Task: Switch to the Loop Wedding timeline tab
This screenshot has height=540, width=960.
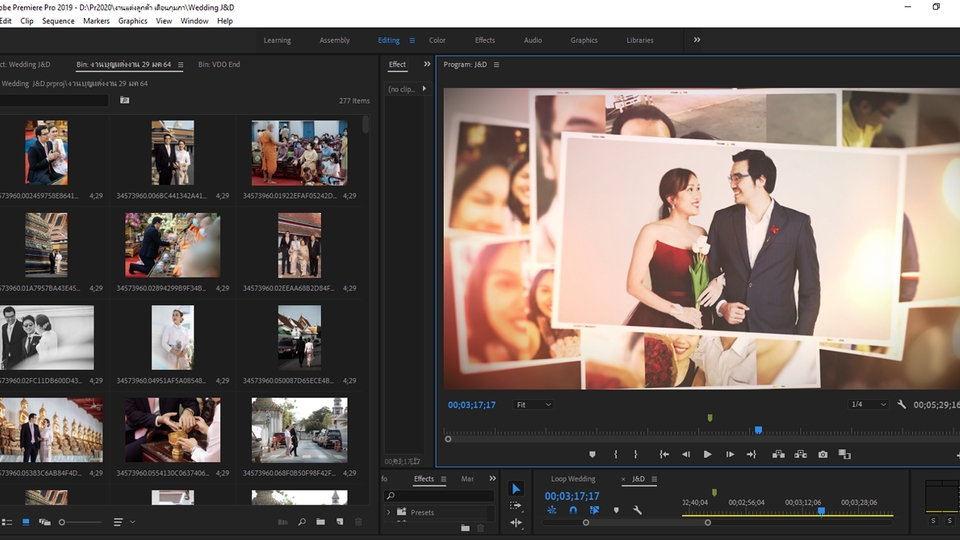Action: [572, 479]
